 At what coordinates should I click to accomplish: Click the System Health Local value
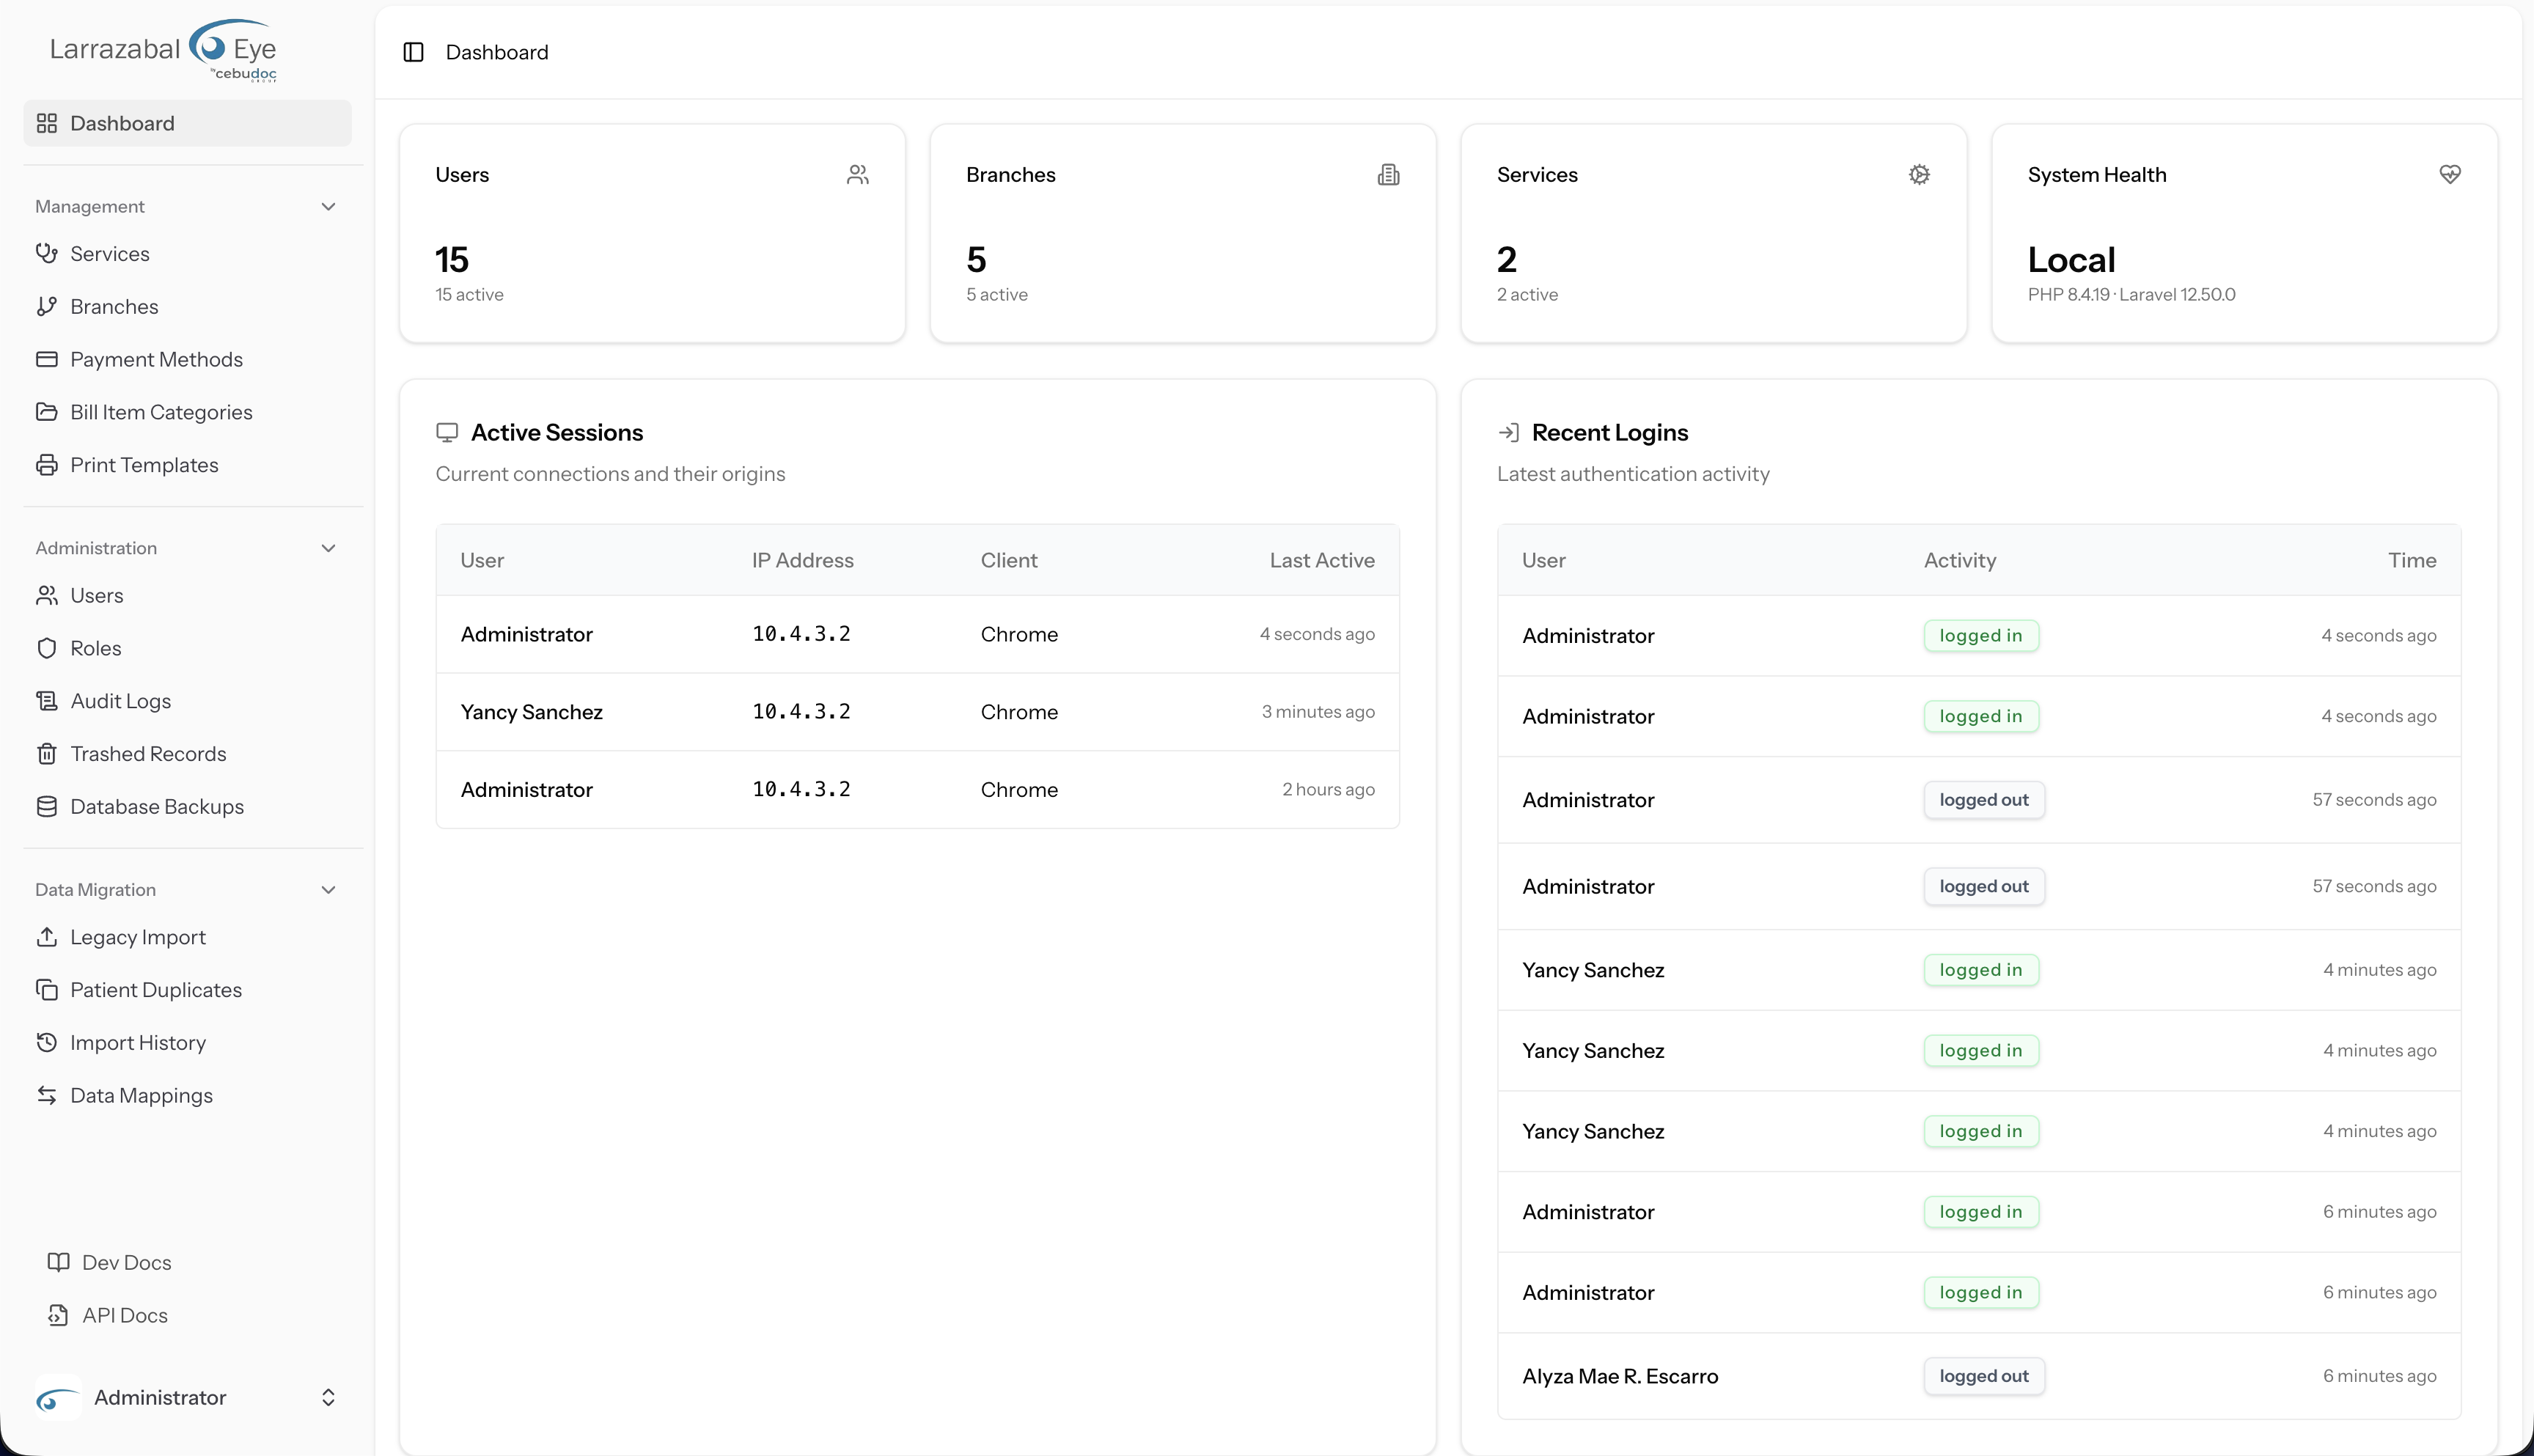tap(2071, 260)
